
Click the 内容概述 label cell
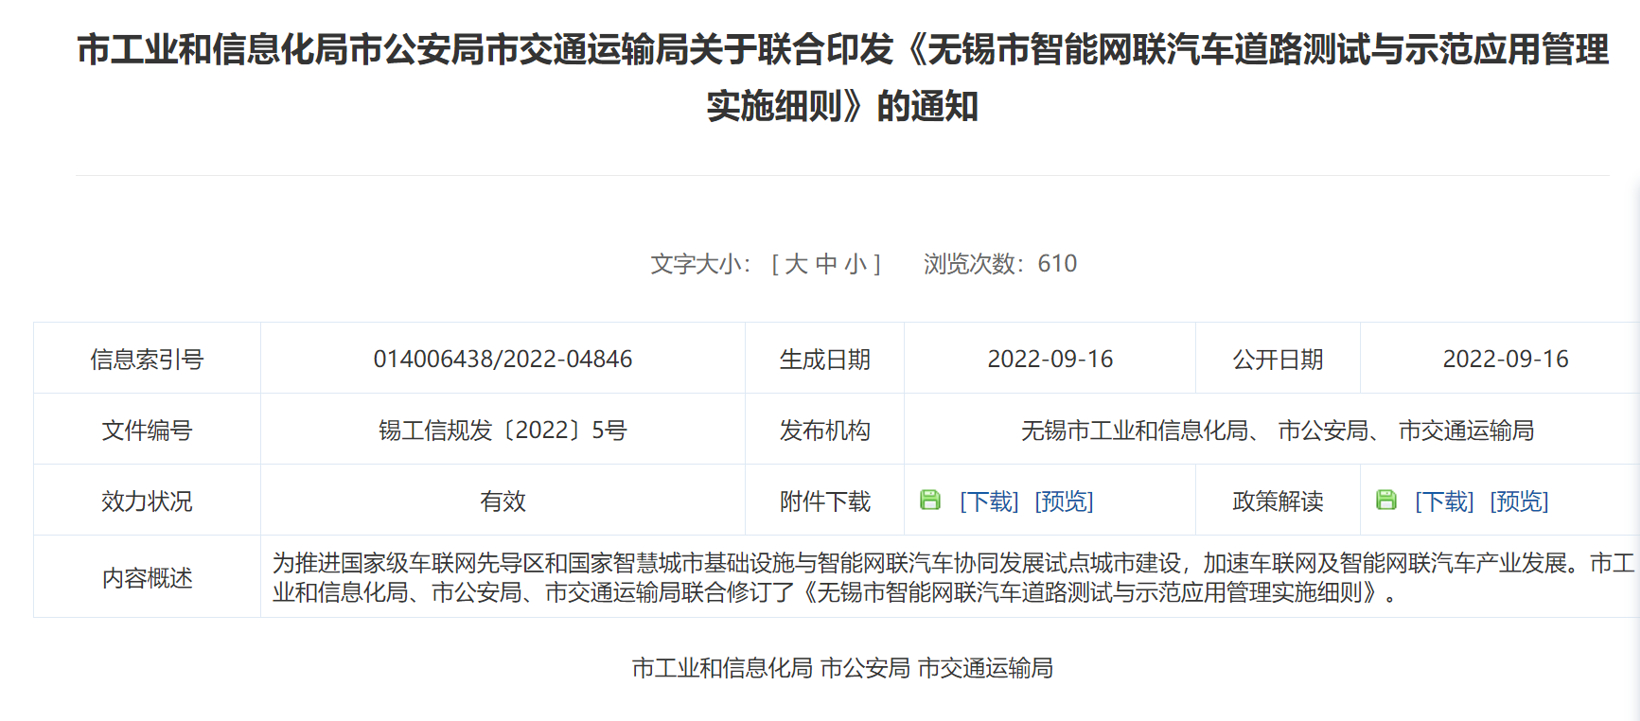click(147, 578)
